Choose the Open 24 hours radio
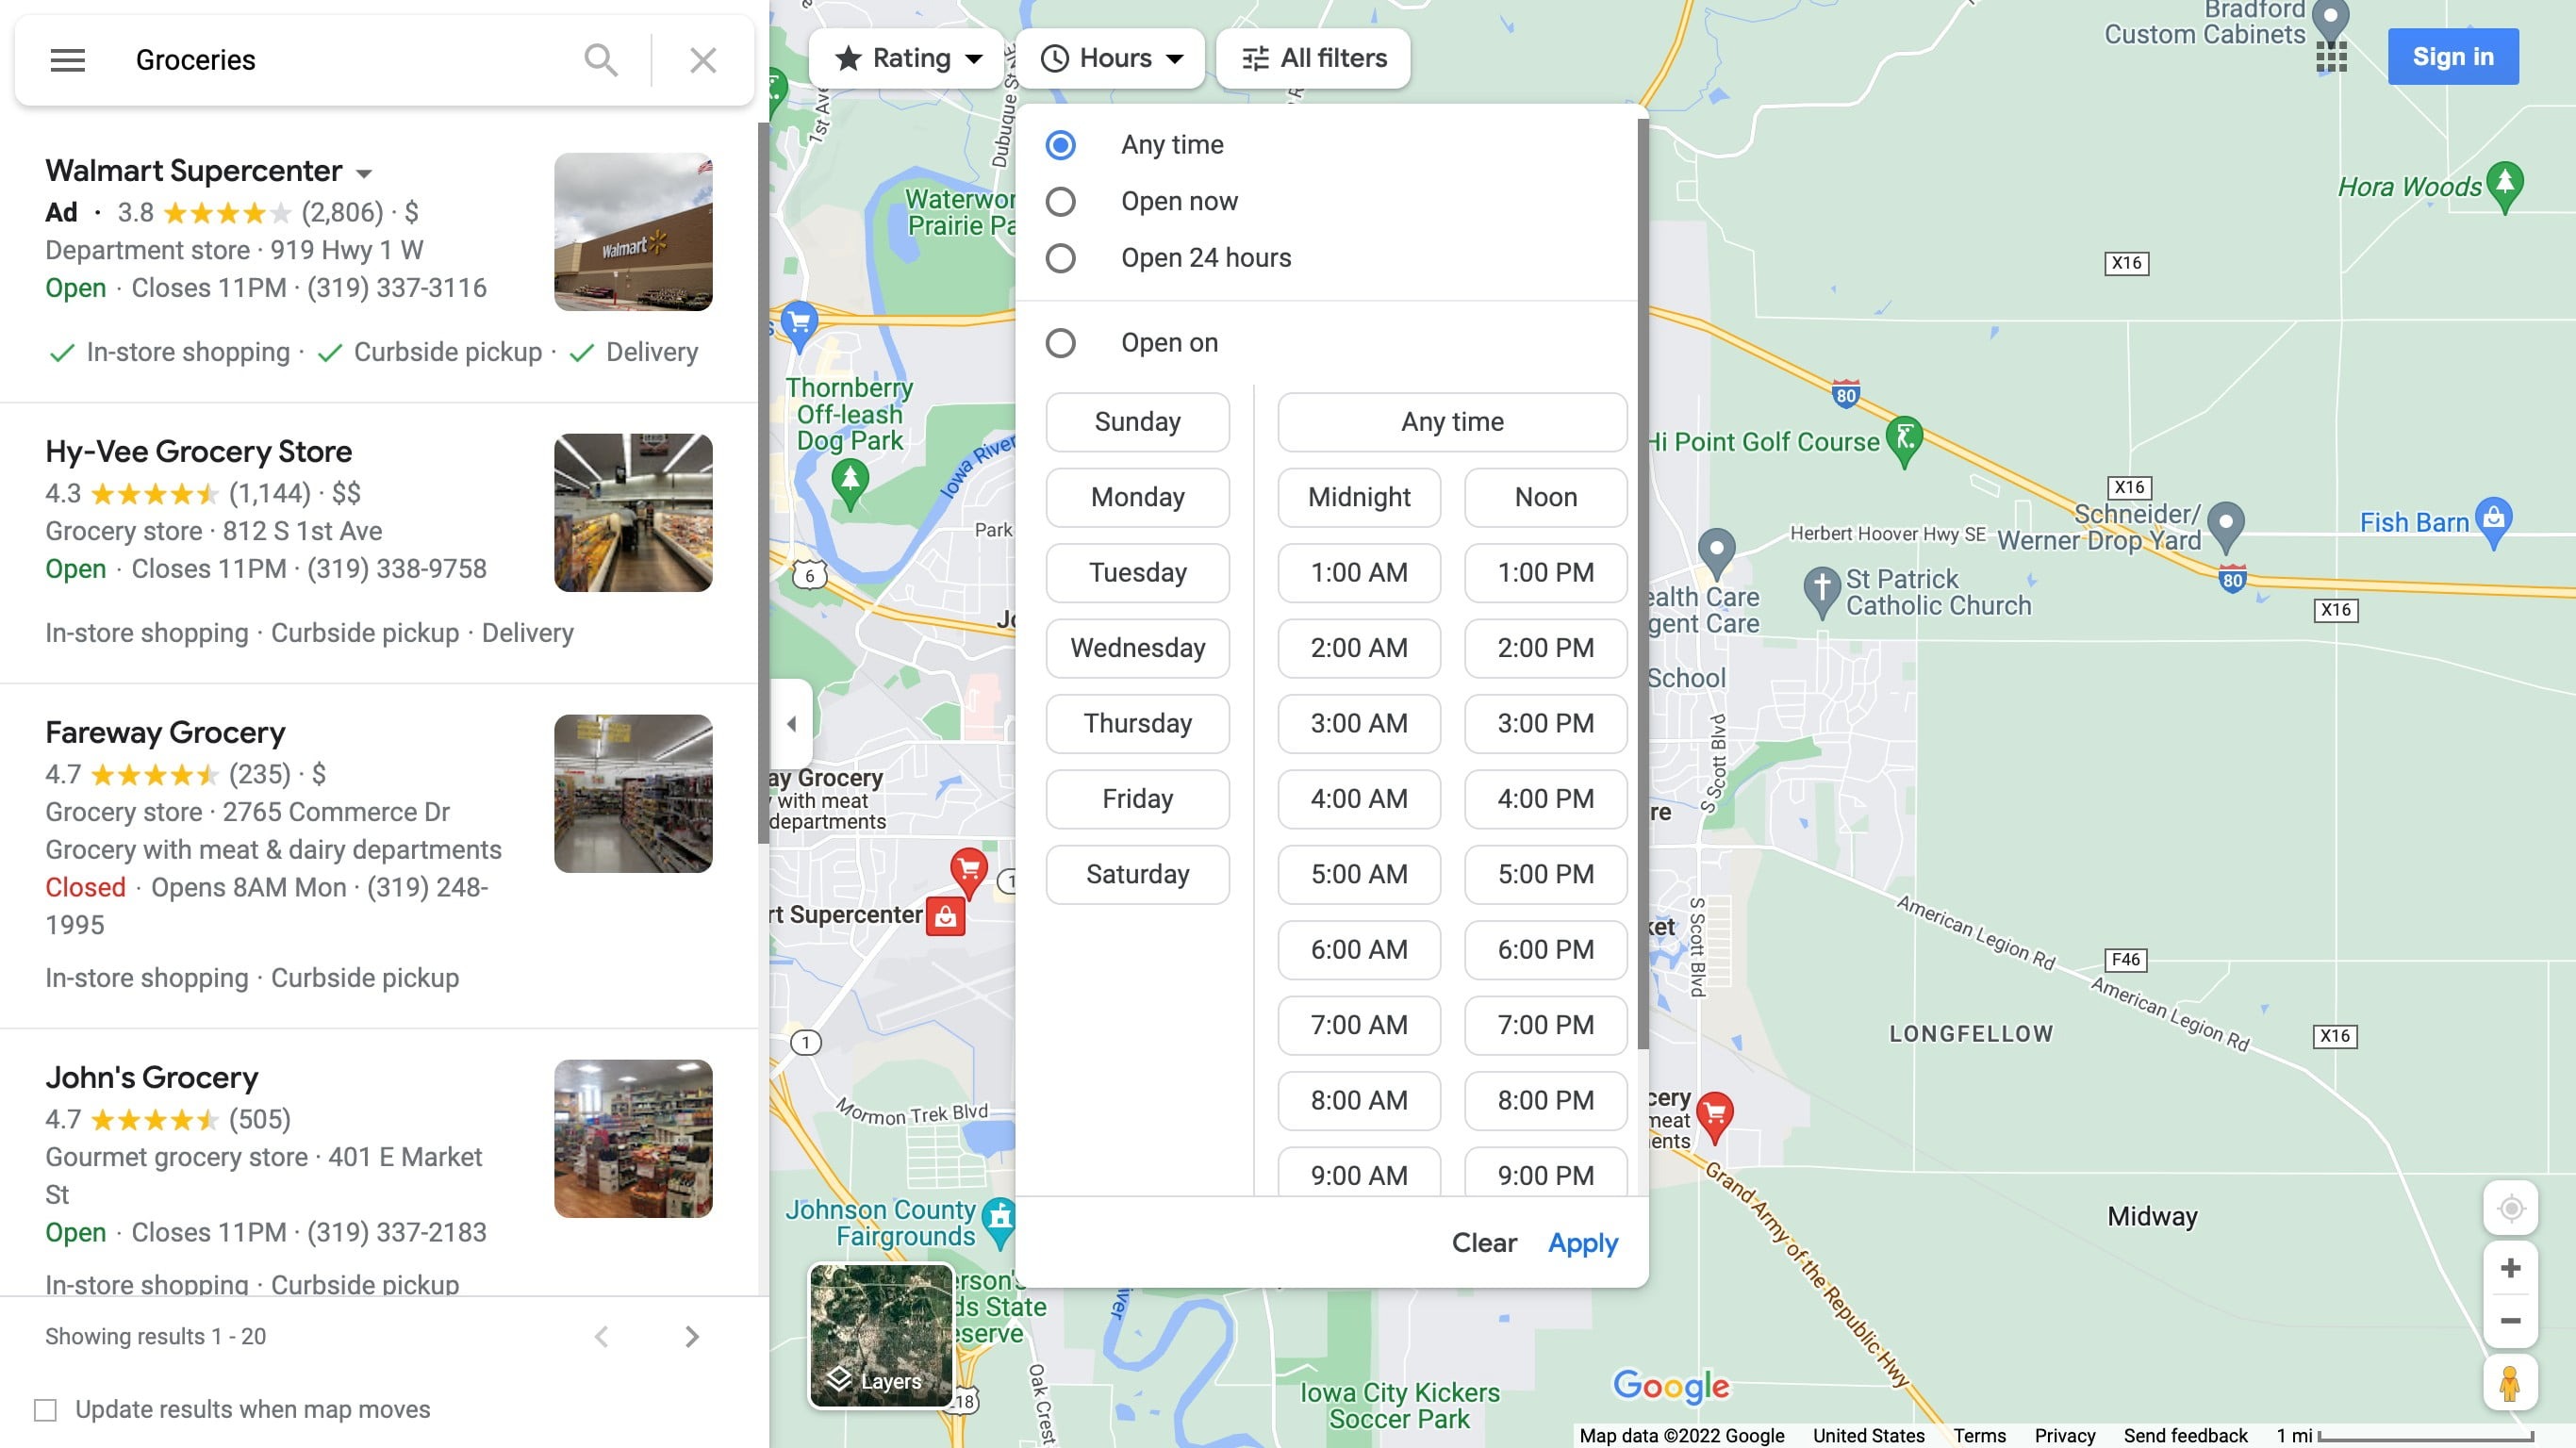Viewport: 2576px width, 1448px height. 1060,258
